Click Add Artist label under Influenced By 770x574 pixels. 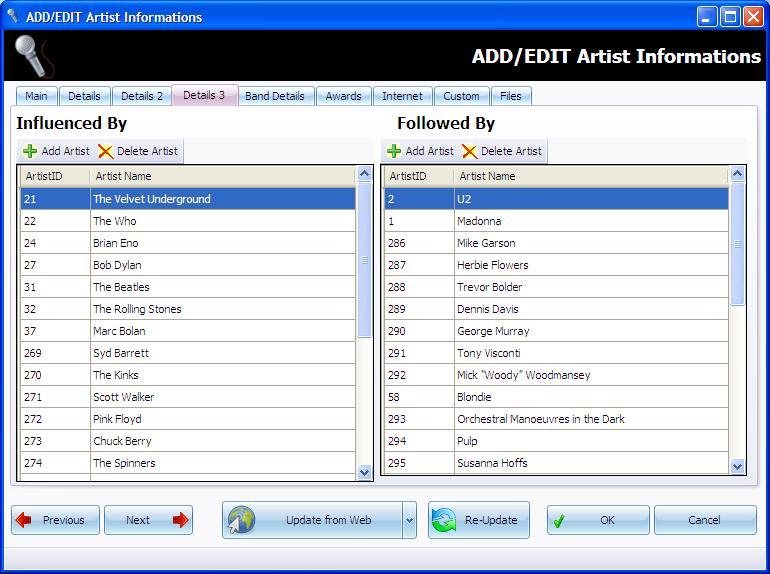pos(66,151)
